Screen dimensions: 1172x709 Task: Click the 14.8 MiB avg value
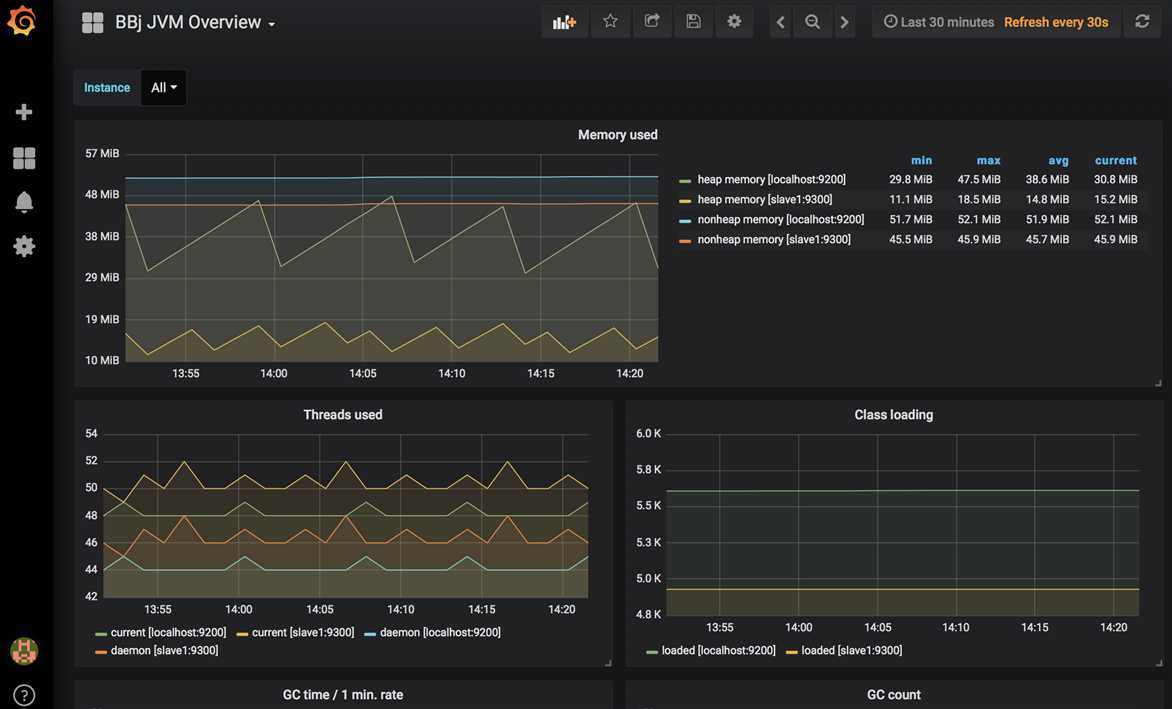(x=1047, y=199)
